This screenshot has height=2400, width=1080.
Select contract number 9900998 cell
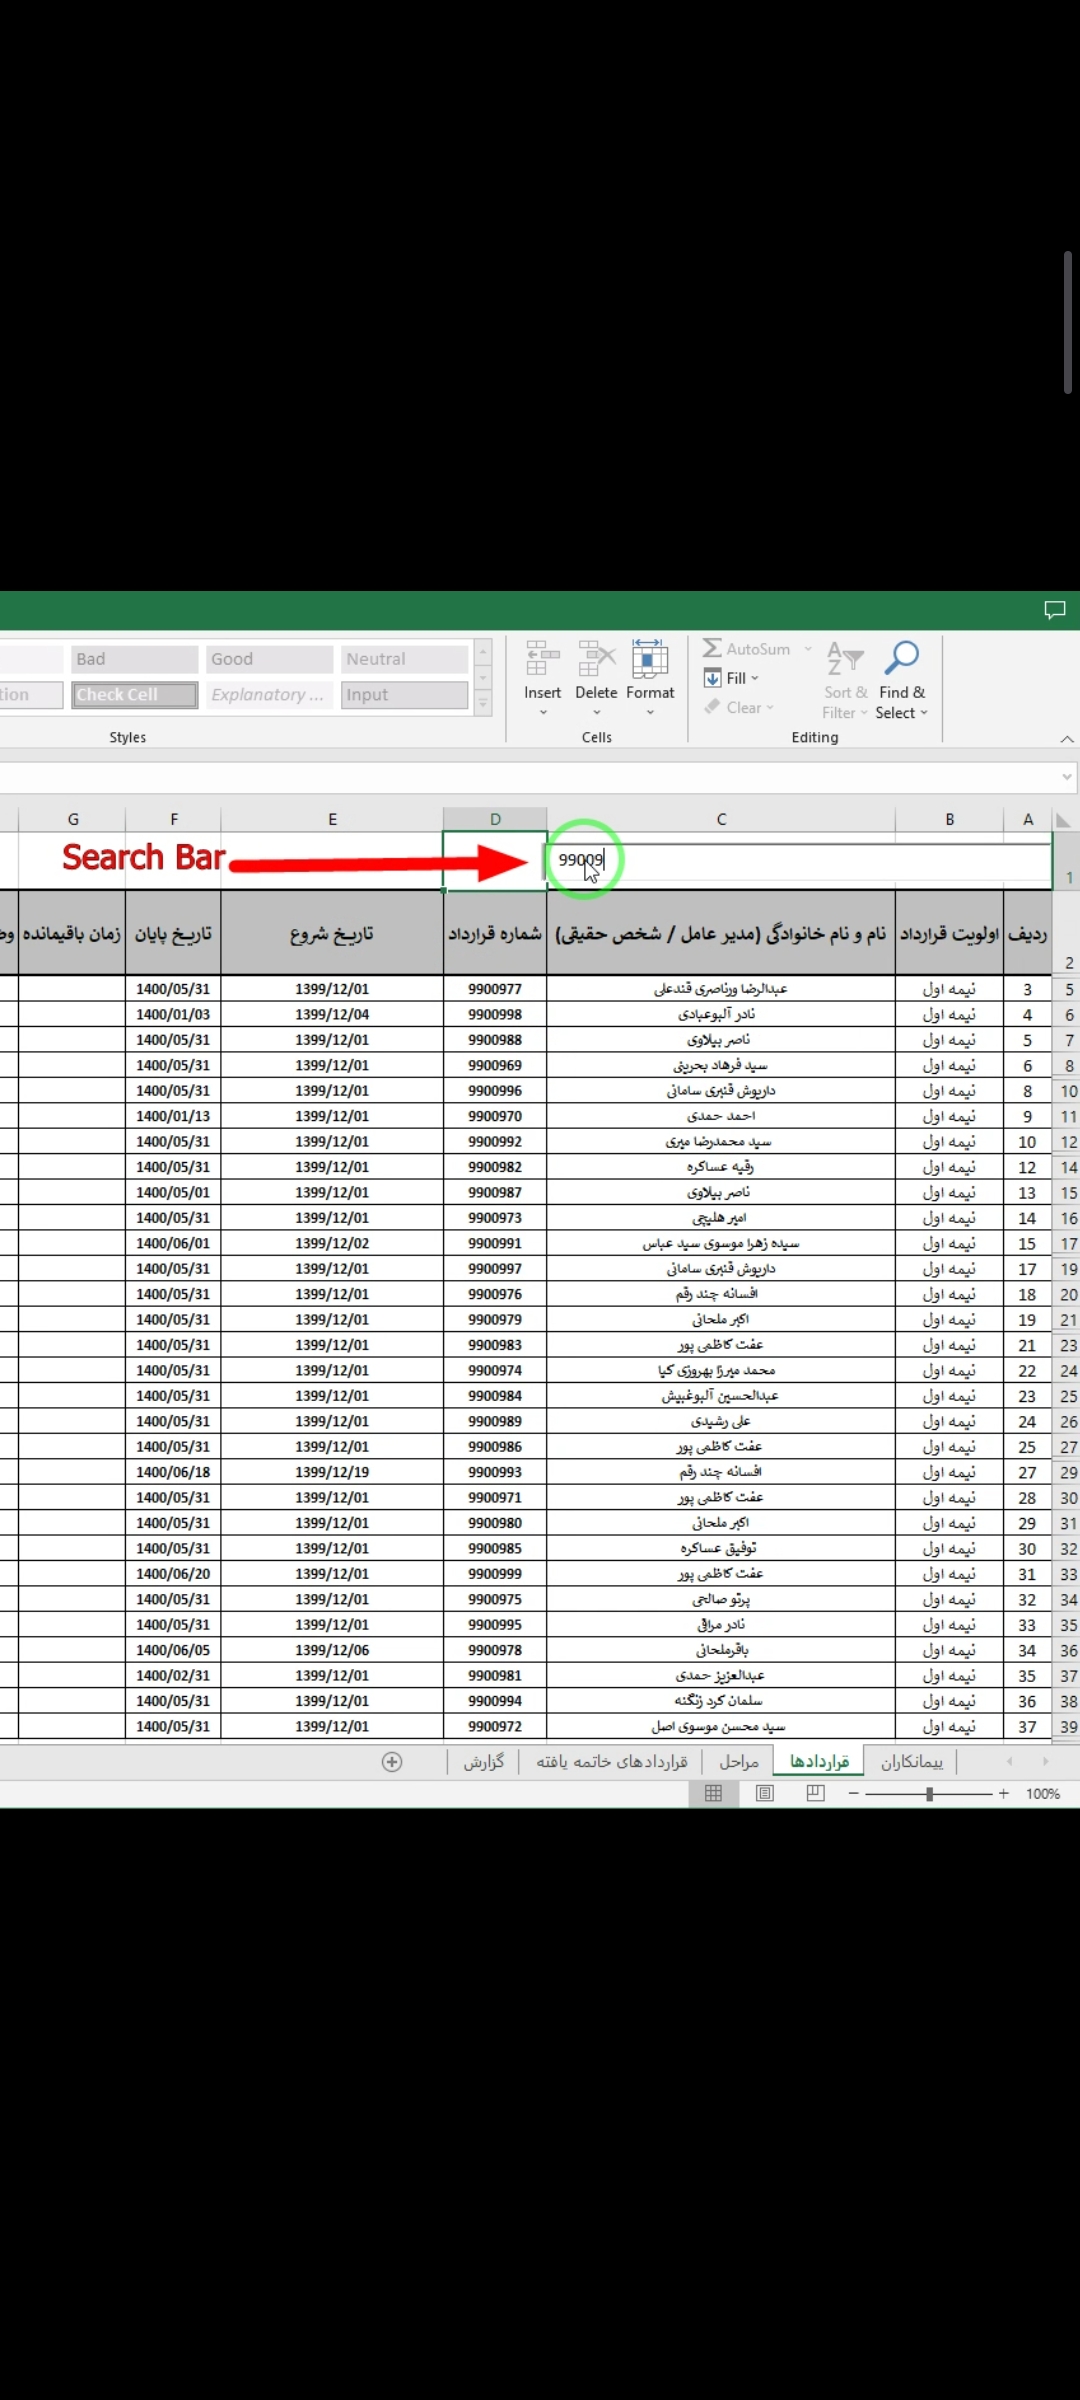click(x=495, y=1014)
